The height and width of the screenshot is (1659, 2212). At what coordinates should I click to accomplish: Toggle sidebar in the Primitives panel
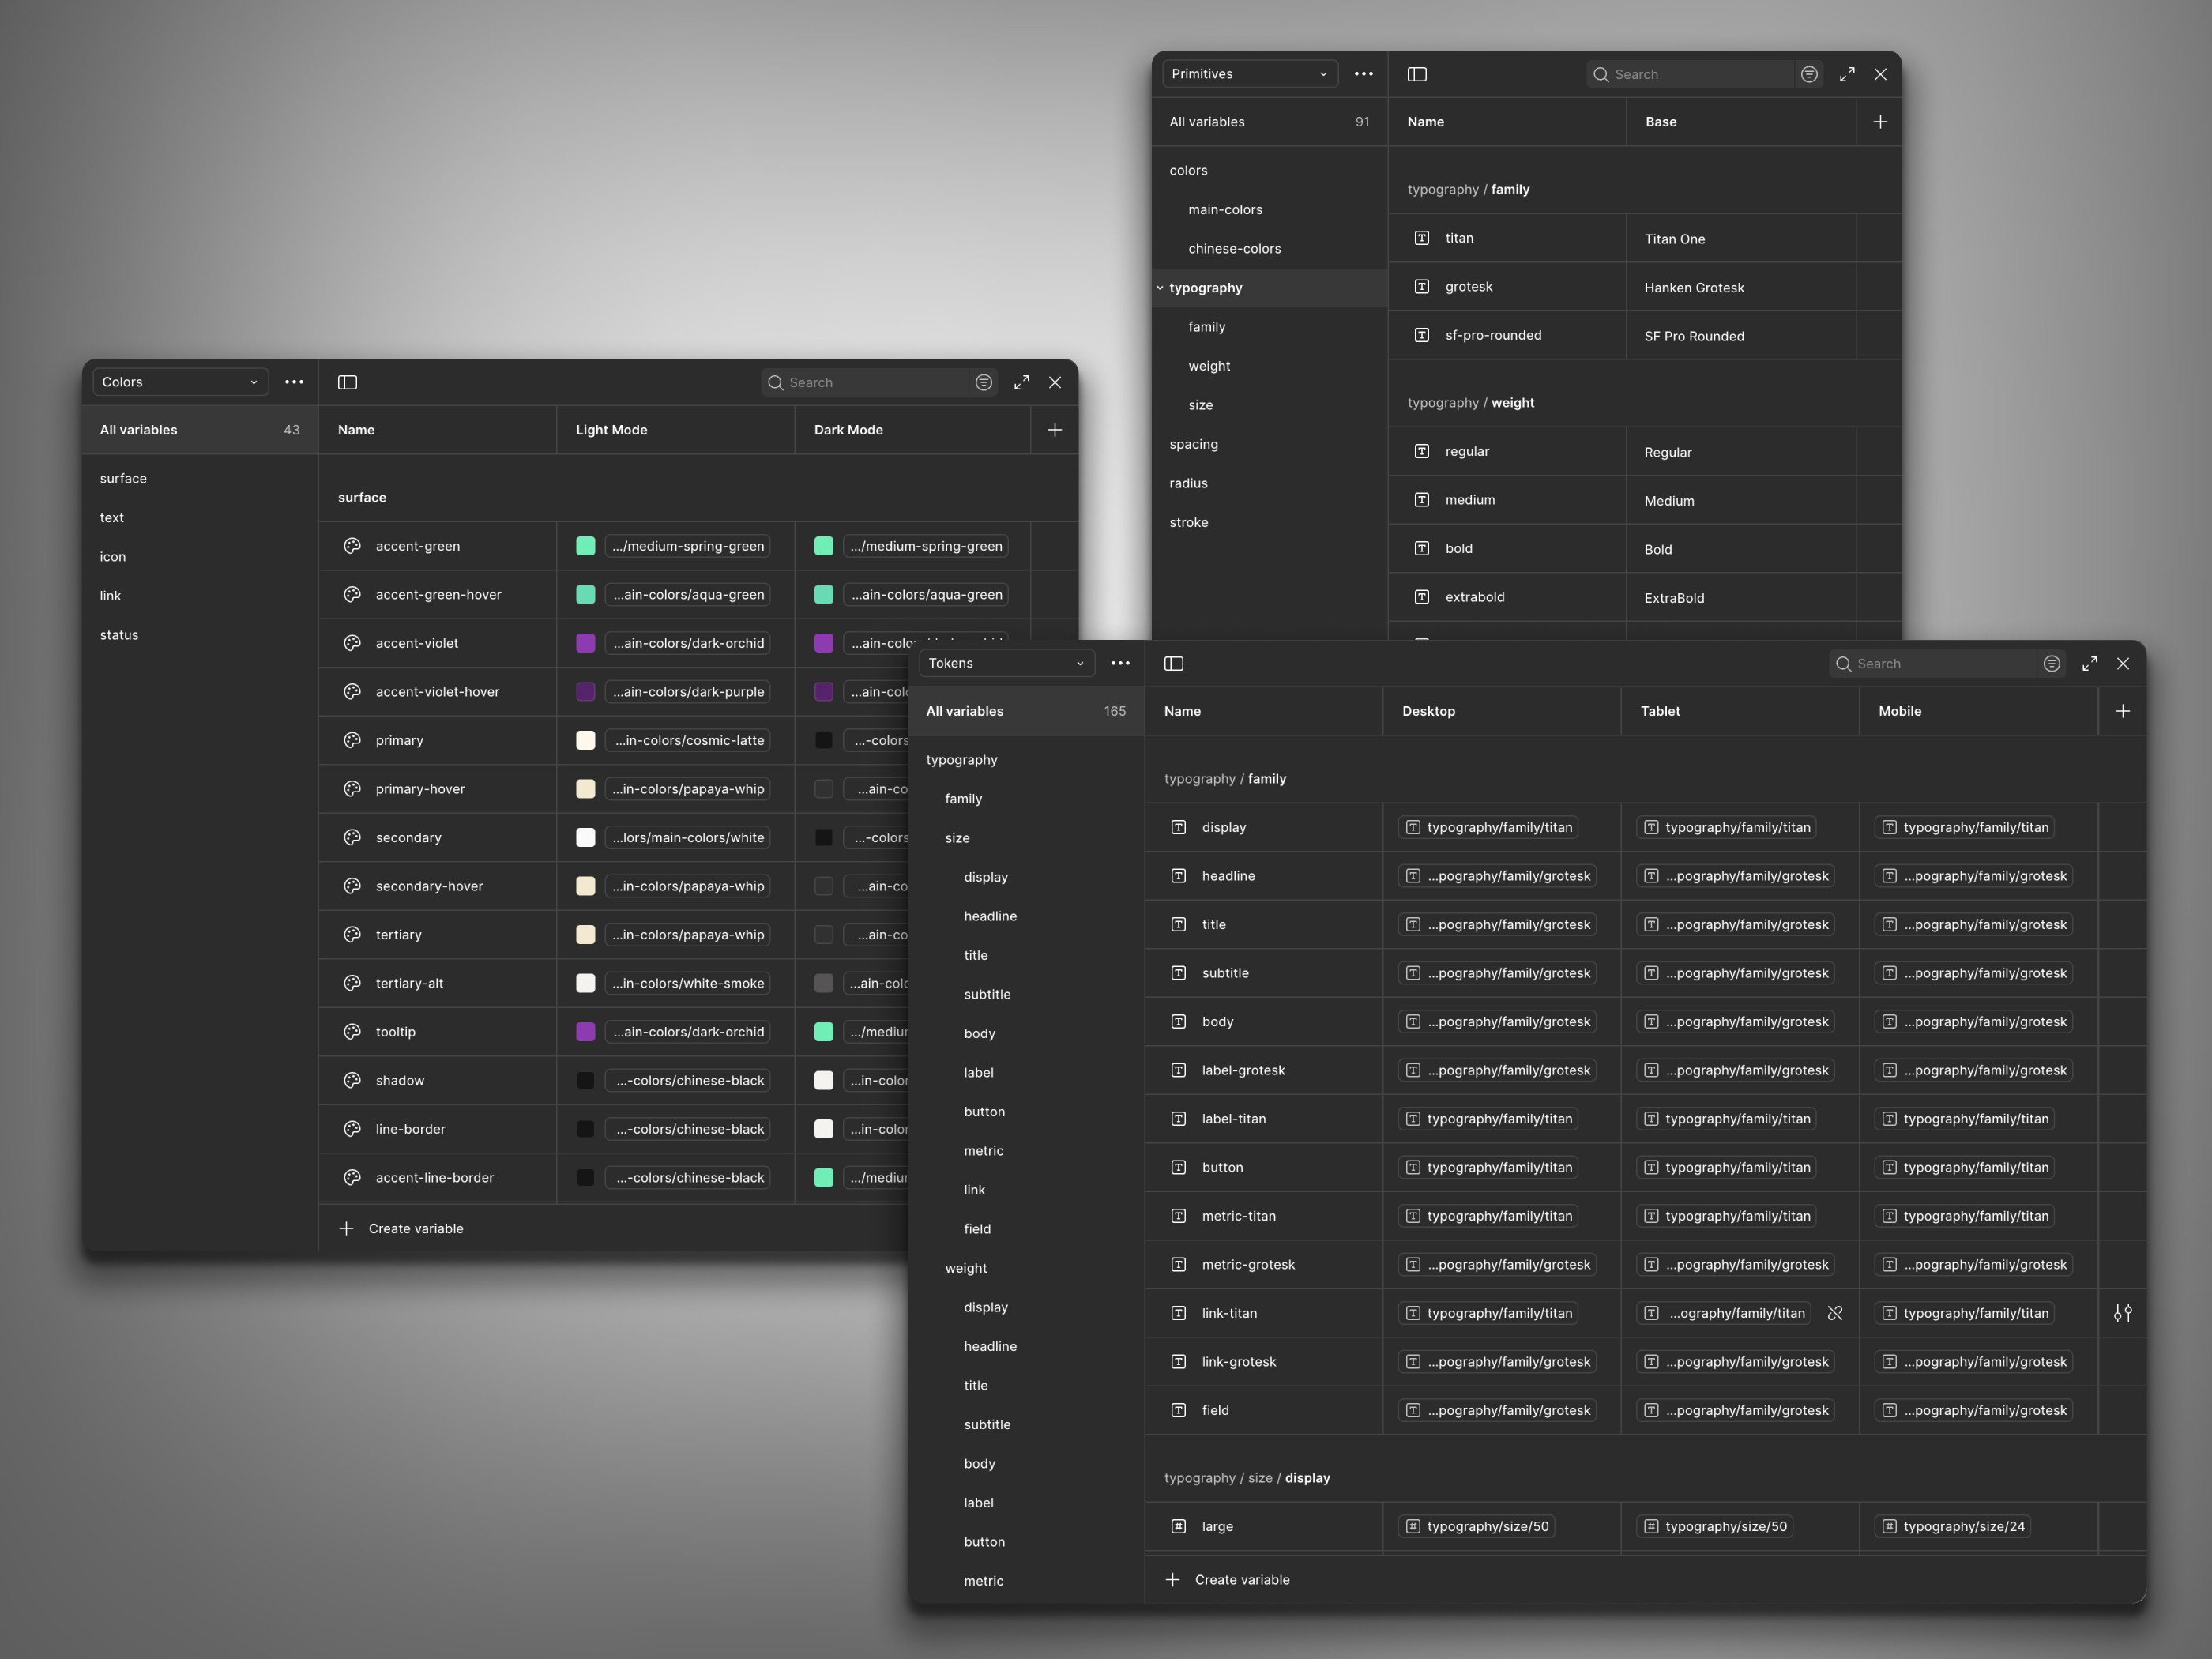coord(1417,74)
